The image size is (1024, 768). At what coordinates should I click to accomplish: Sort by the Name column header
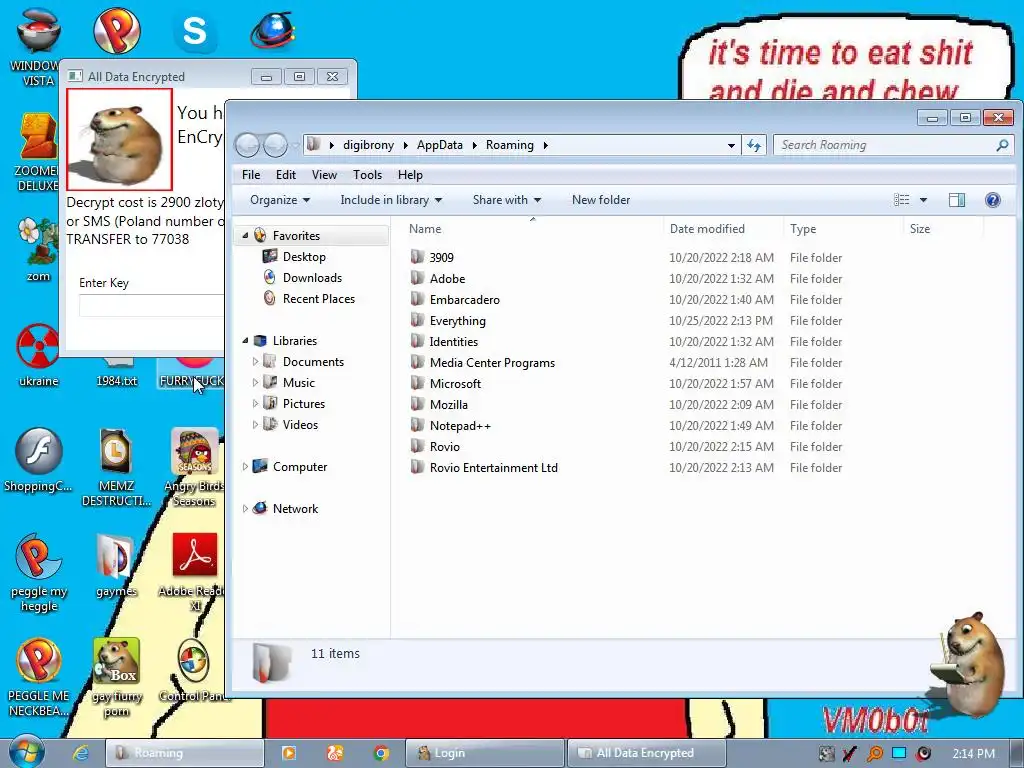point(533,229)
